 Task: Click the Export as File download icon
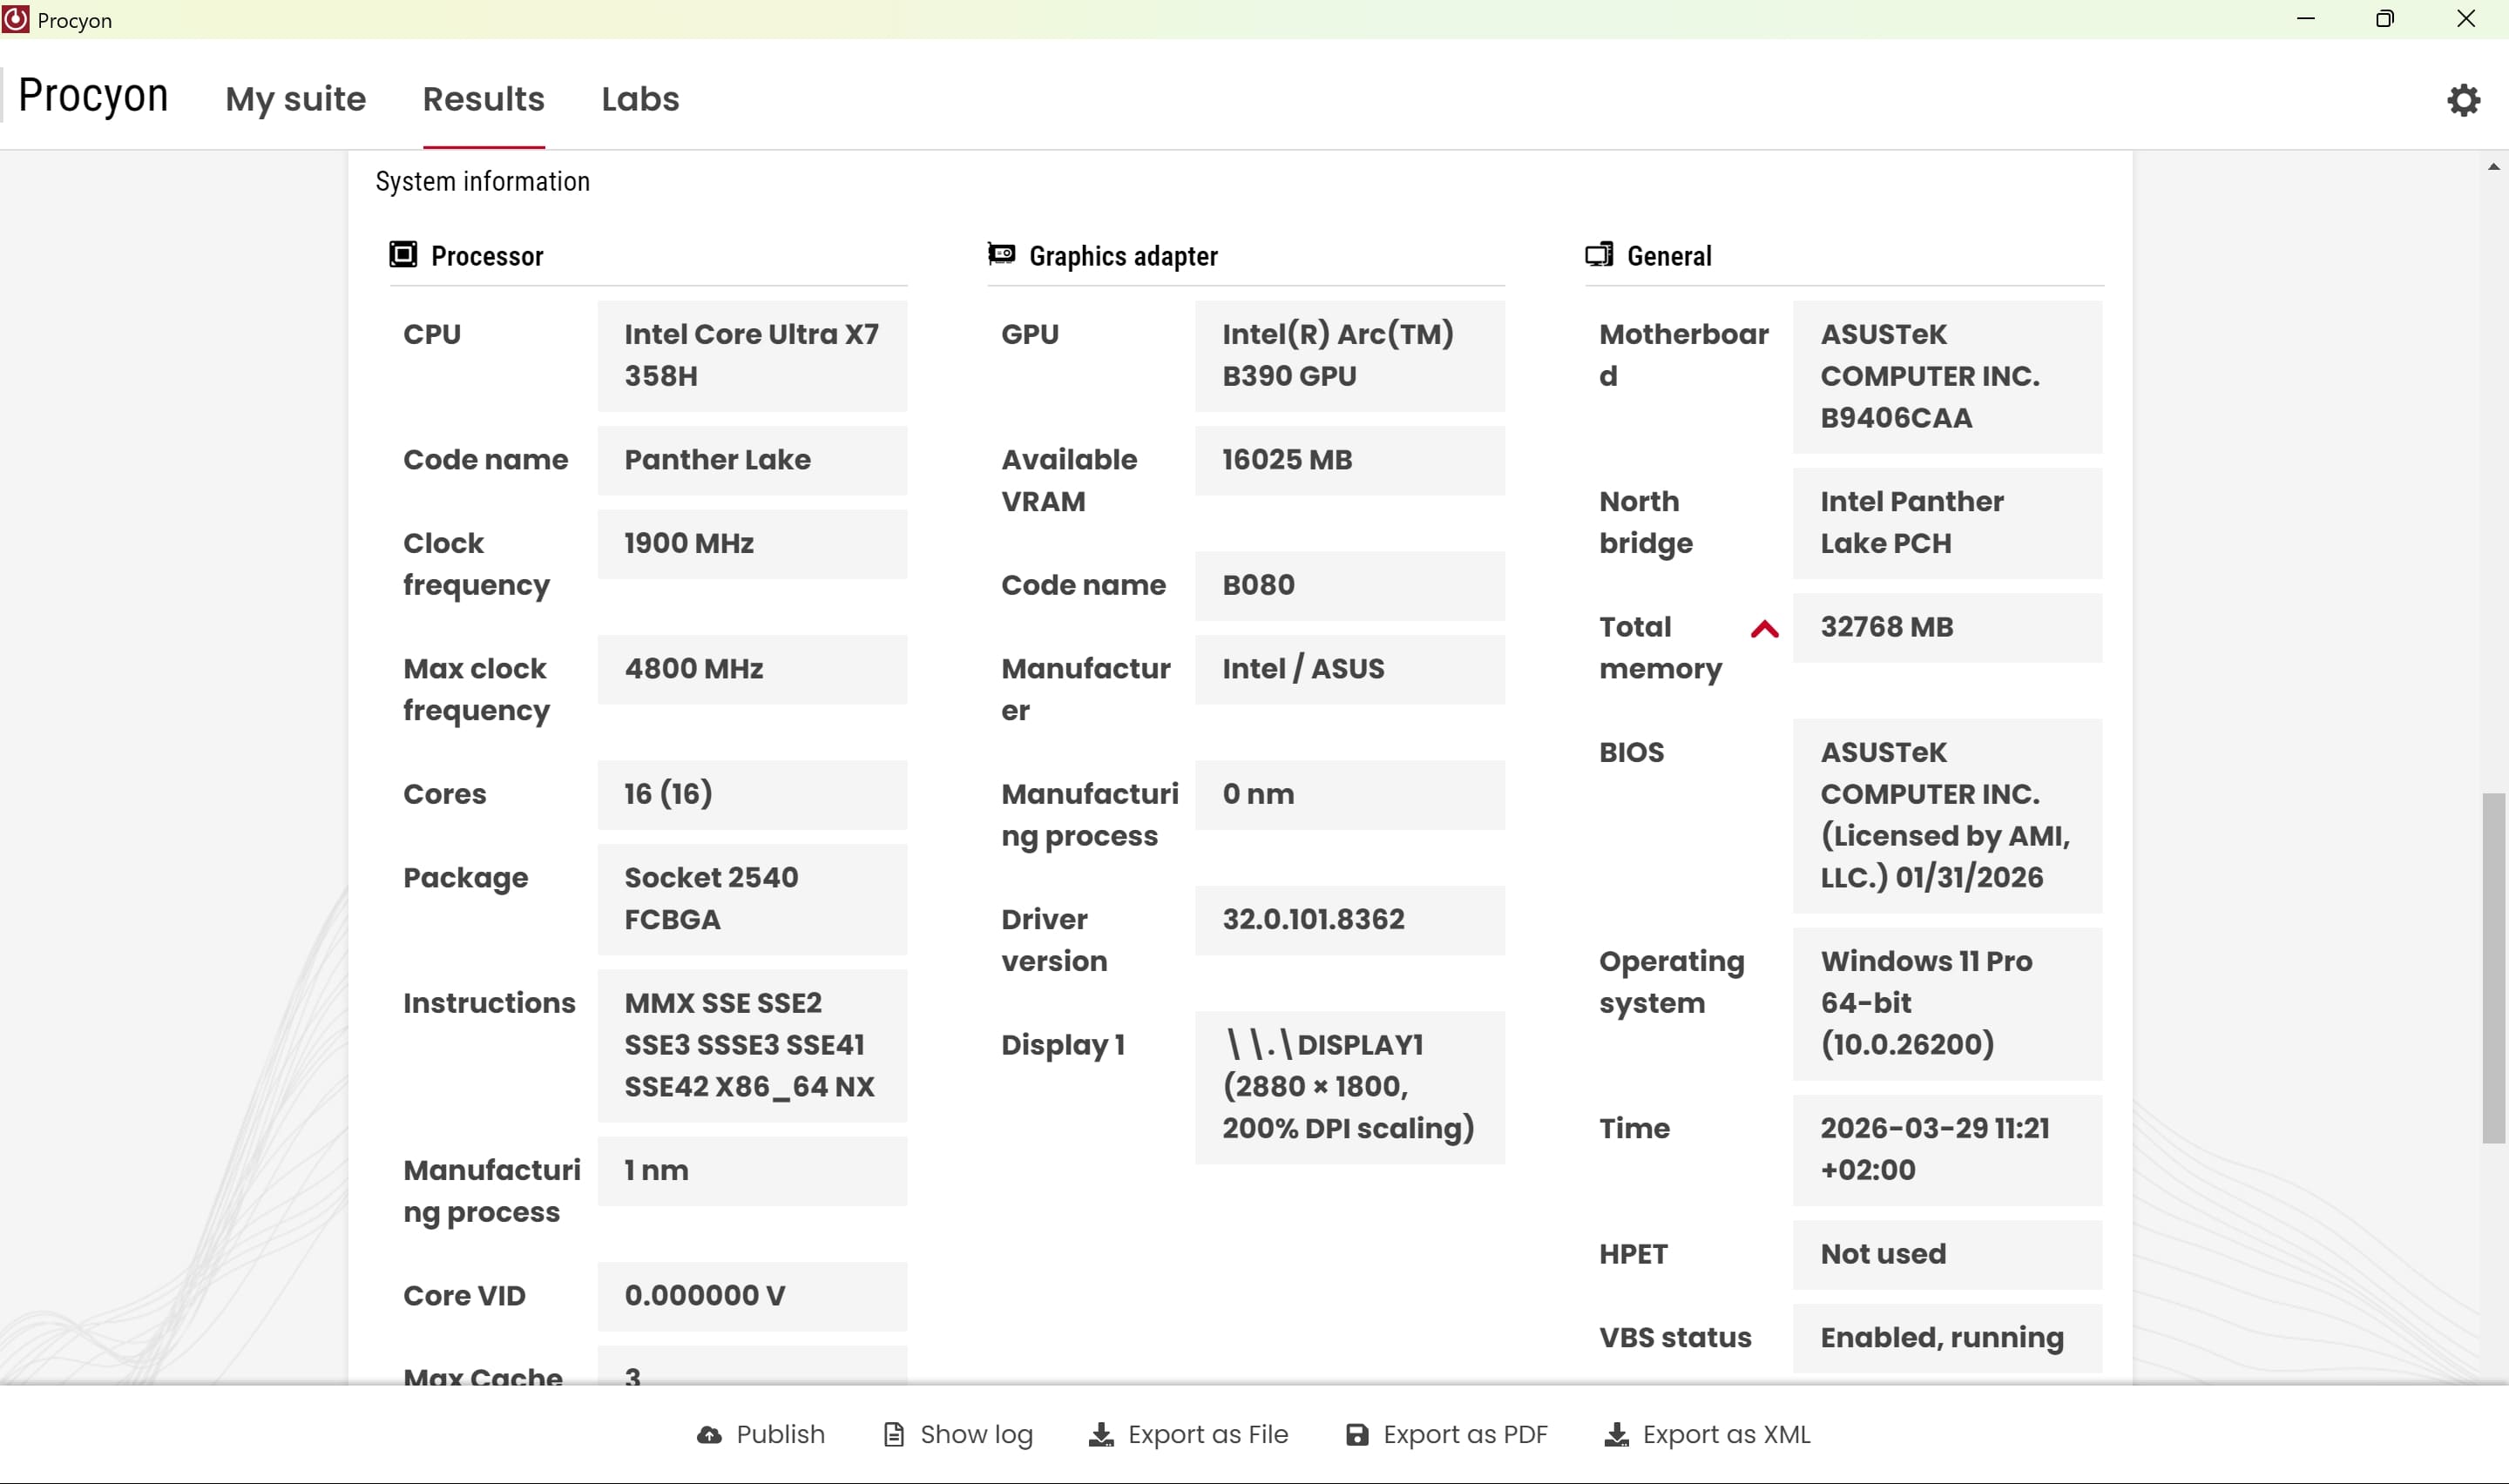point(1101,1435)
